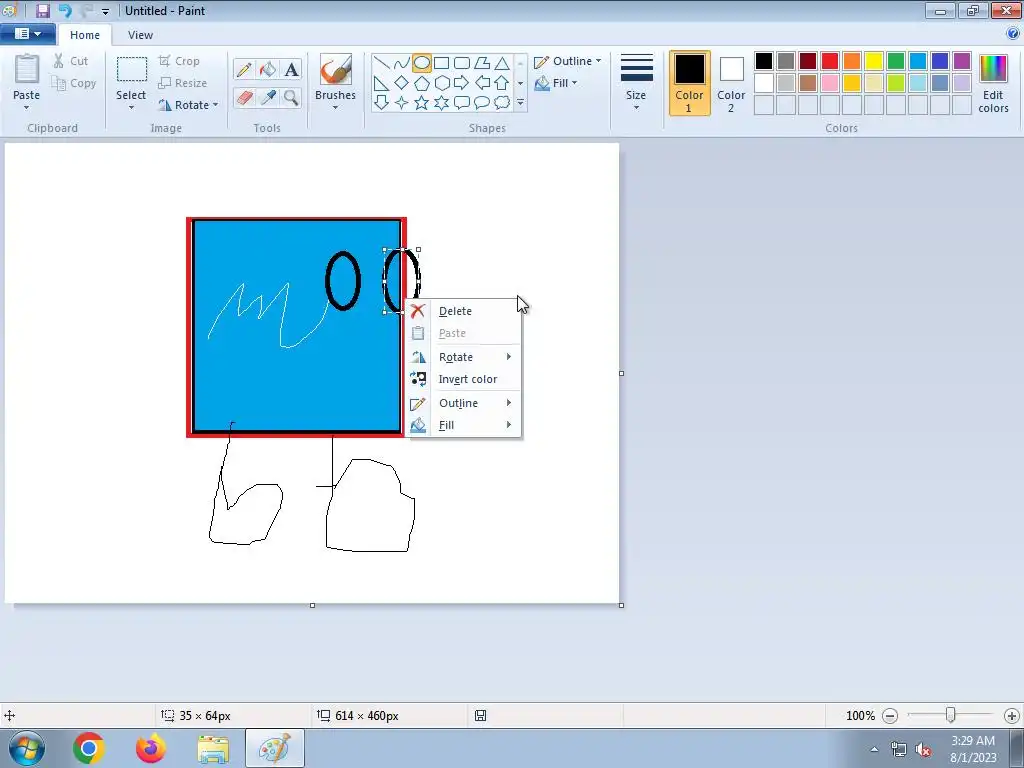The image size is (1024, 768).
Task: Expand the shapes gallery more arrow
Action: 520,103
